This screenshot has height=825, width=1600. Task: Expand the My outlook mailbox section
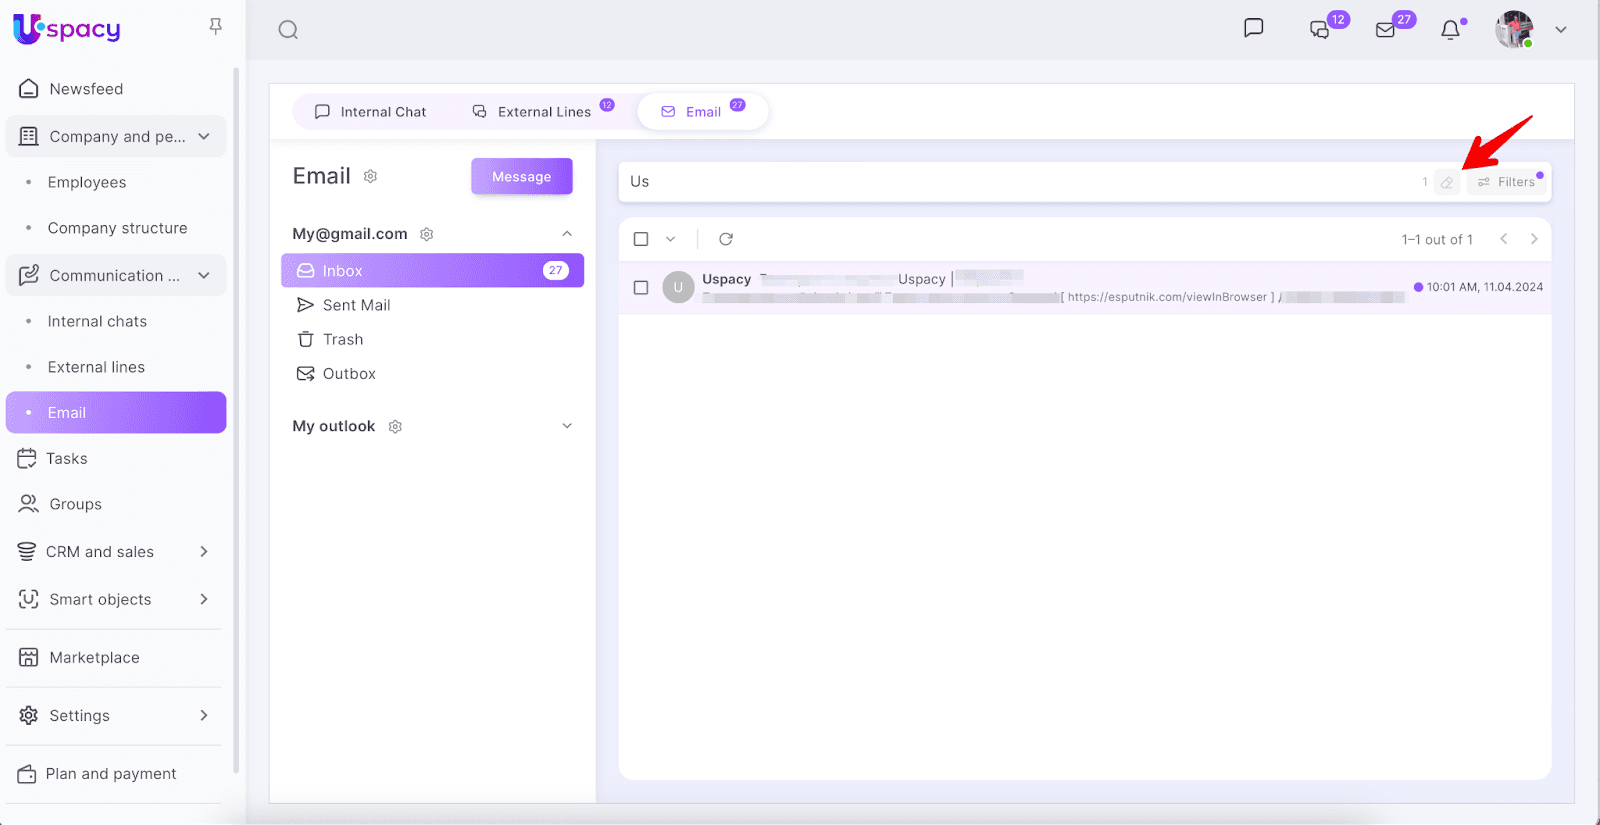(567, 426)
